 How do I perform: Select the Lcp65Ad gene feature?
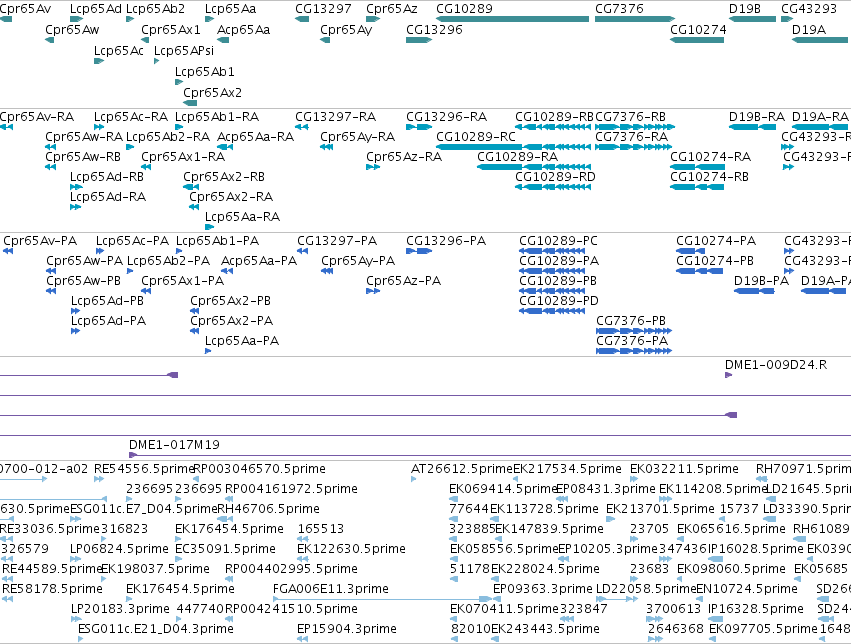(77, 19)
